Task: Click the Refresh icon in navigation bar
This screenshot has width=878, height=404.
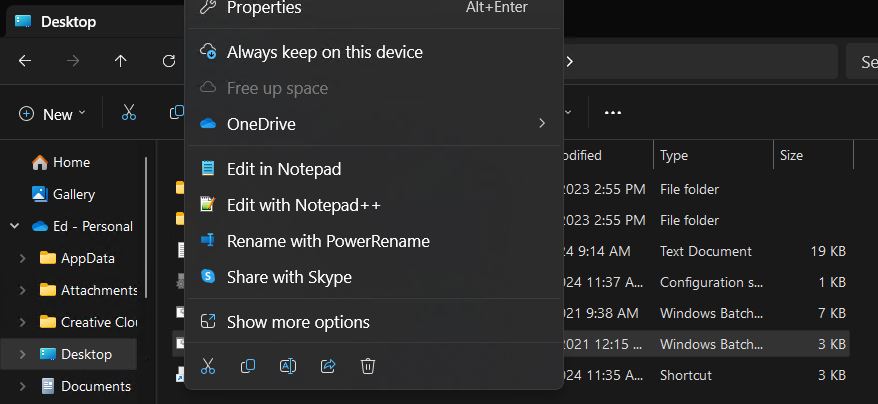Action: (x=169, y=61)
